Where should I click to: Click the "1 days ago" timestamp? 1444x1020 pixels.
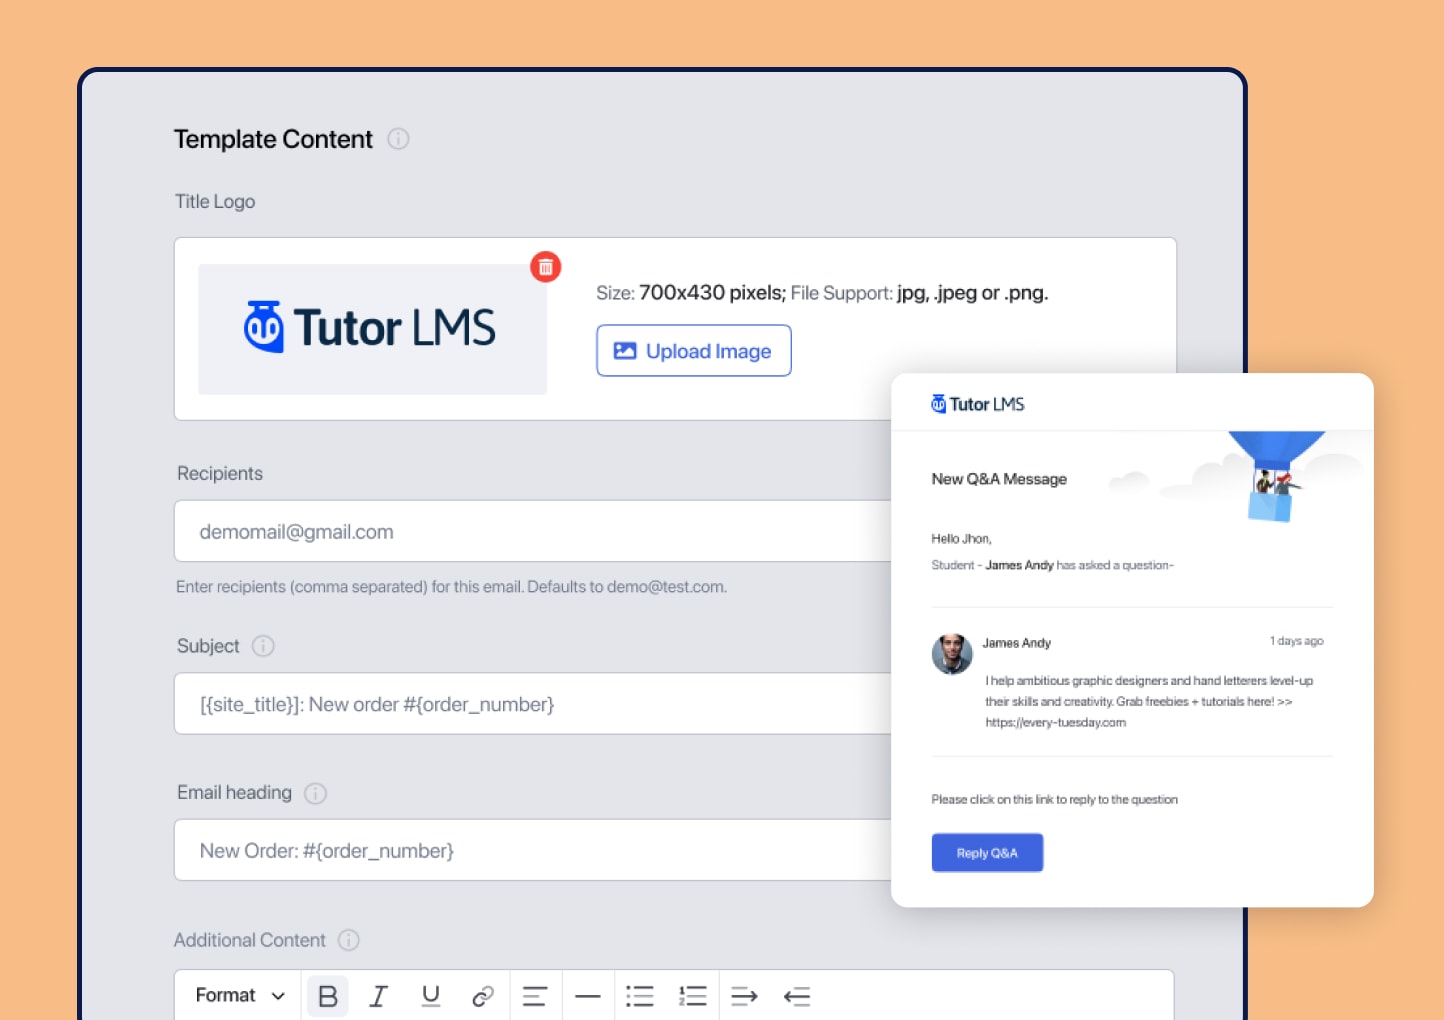(1296, 641)
